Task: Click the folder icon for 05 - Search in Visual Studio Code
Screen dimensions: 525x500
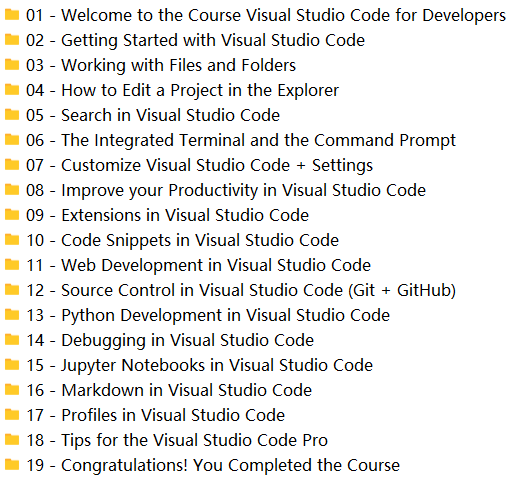Action: [12, 115]
